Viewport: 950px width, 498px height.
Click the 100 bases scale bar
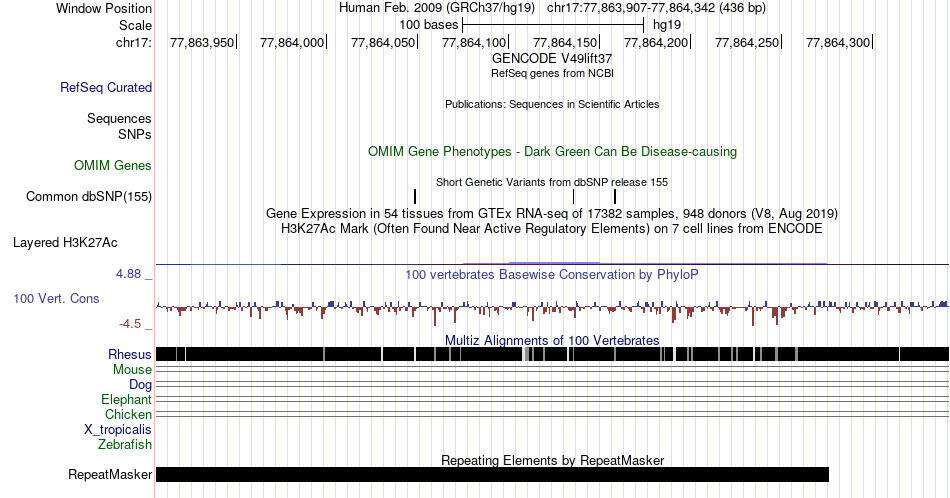pos(553,25)
